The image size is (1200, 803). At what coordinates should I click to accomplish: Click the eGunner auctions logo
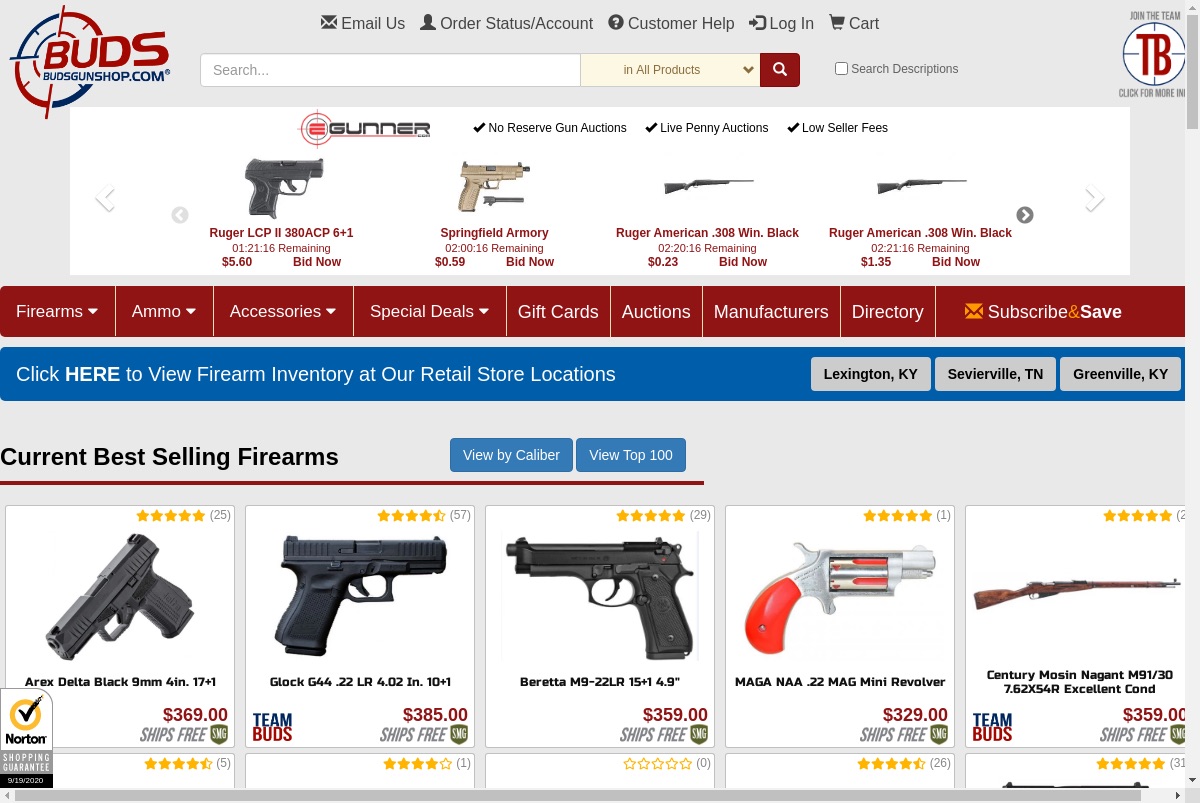pos(365,128)
